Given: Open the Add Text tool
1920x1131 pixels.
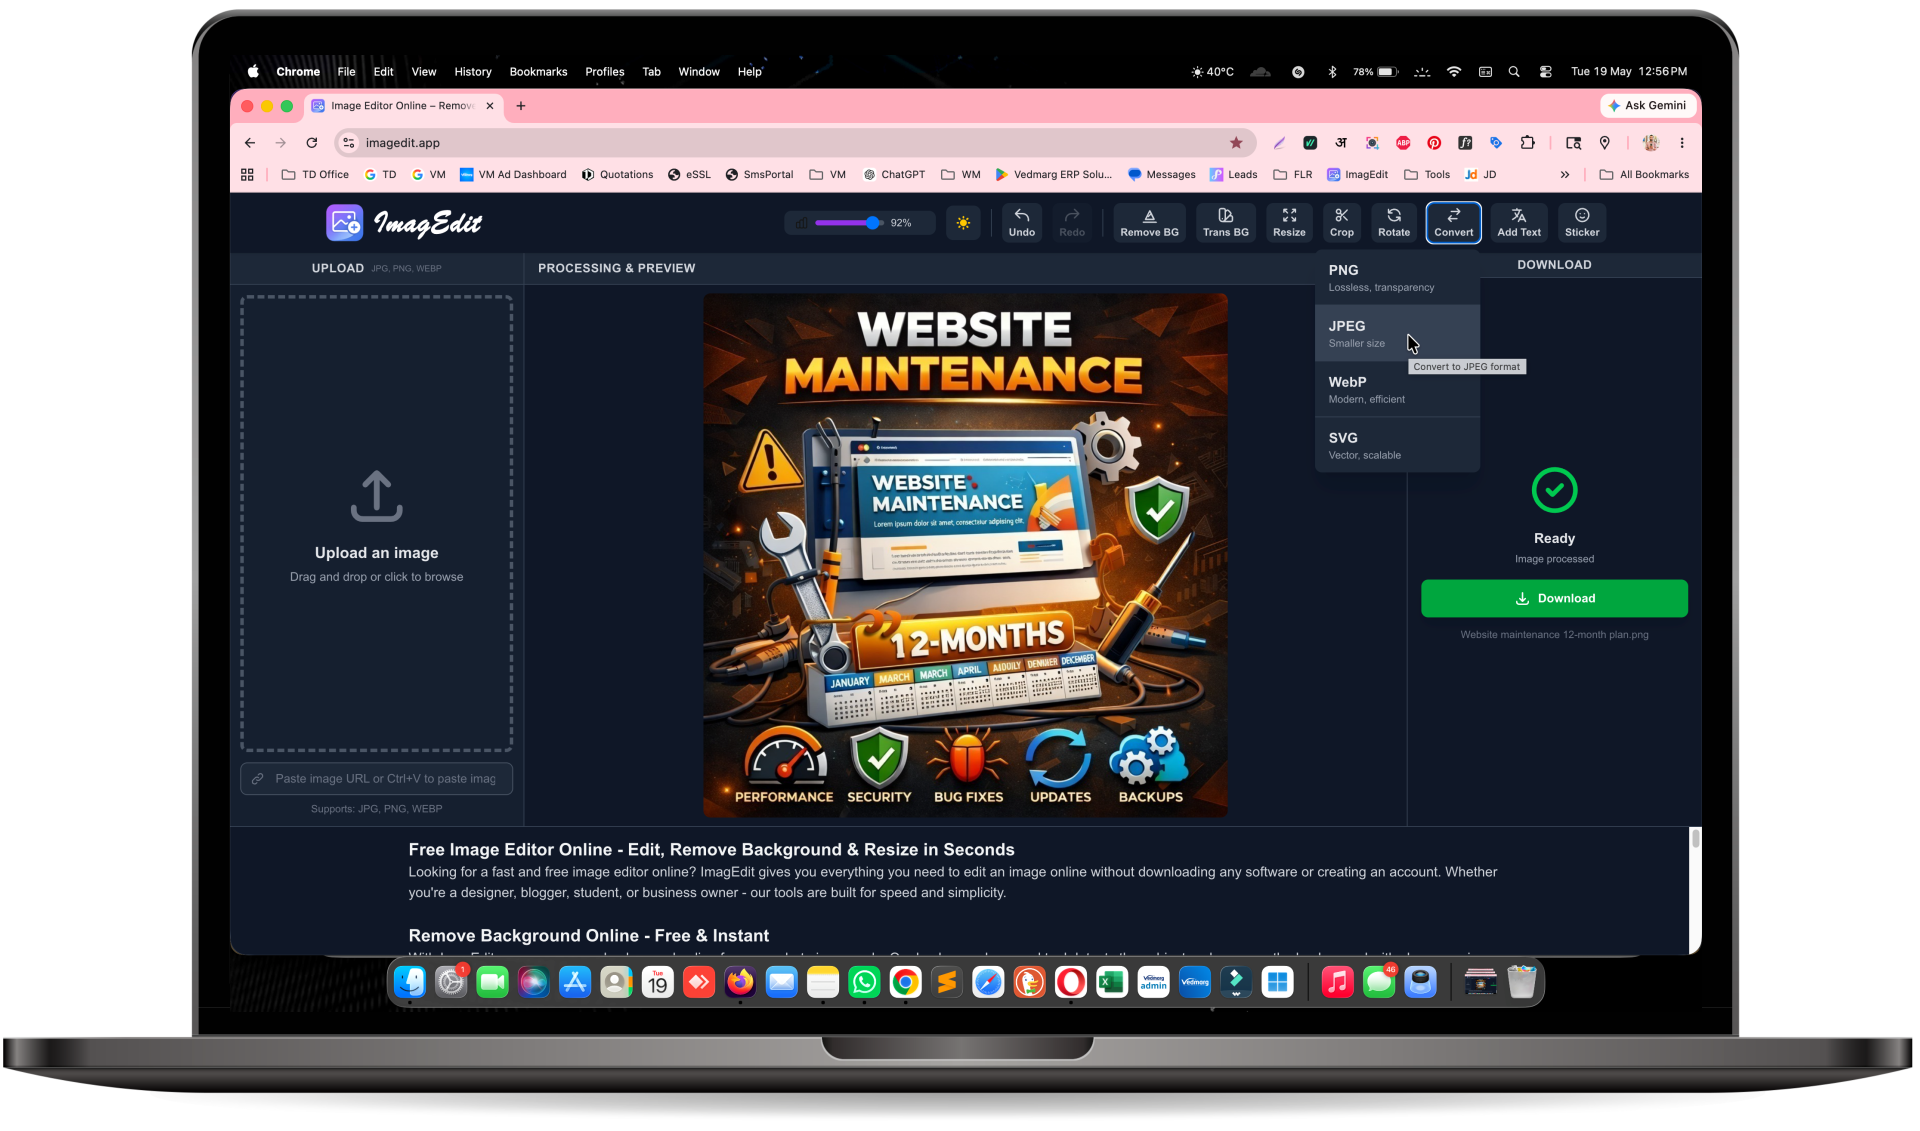Looking at the screenshot, I should [x=1518, y=222].
